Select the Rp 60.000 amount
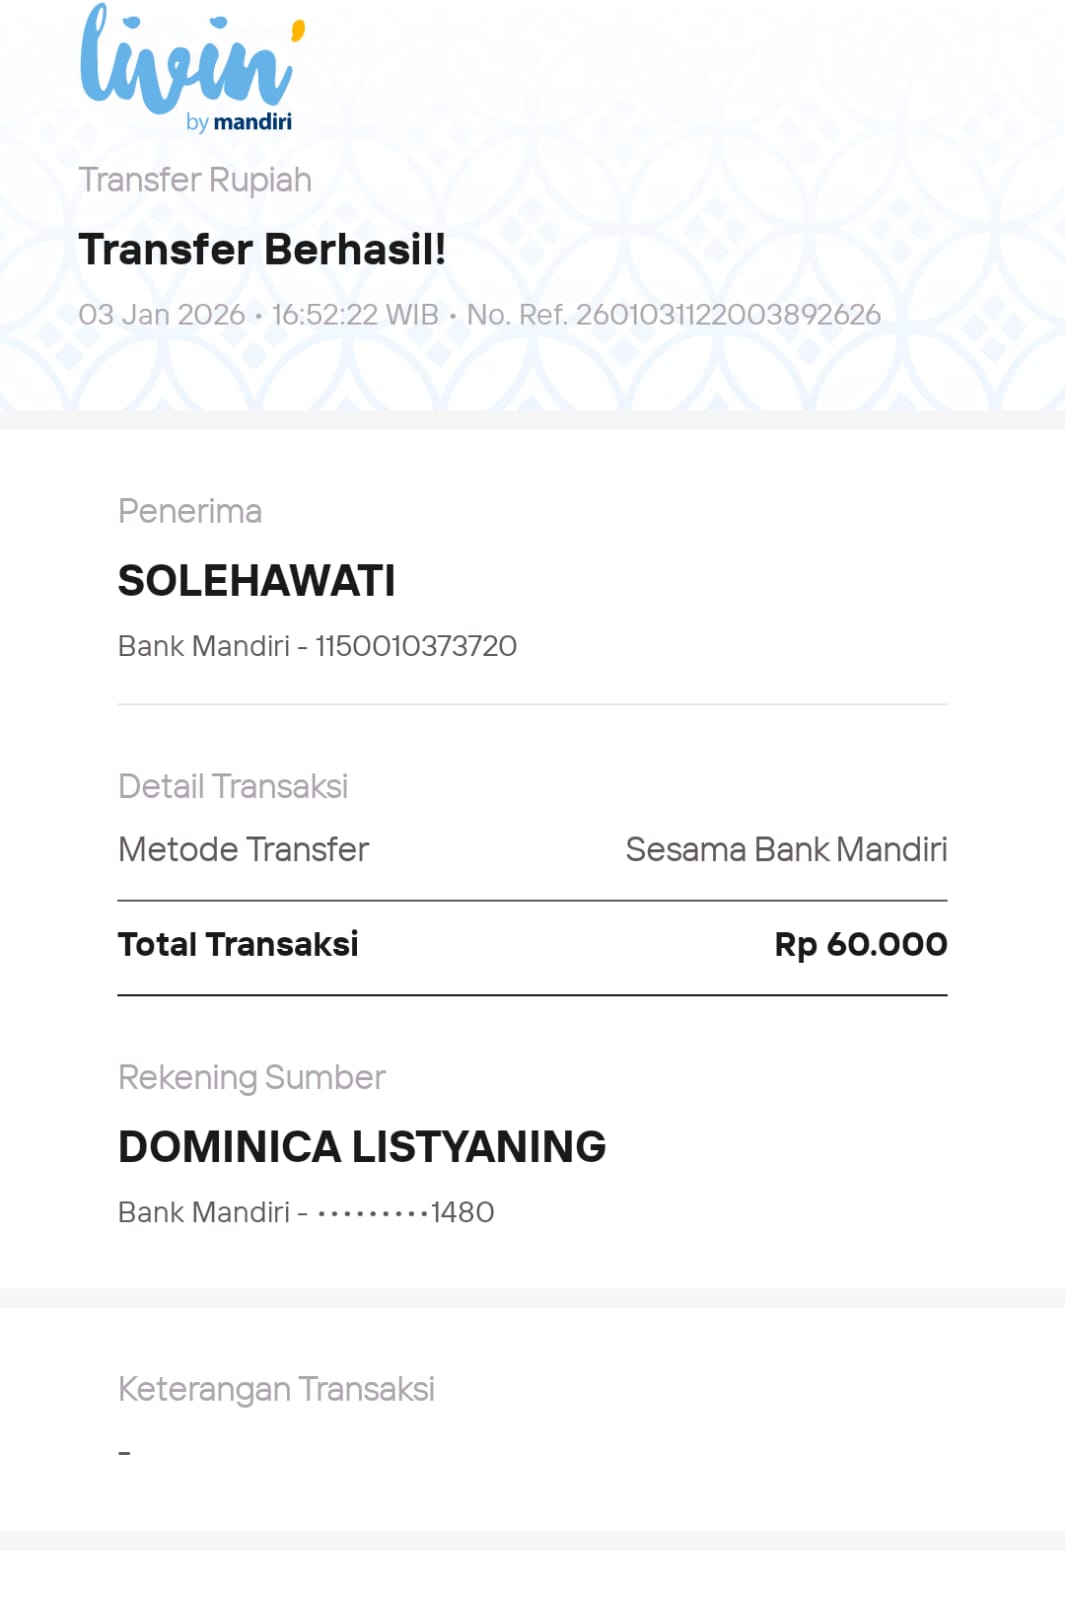The height and width of the screenshot is (1600, 1065). point(860,944)
